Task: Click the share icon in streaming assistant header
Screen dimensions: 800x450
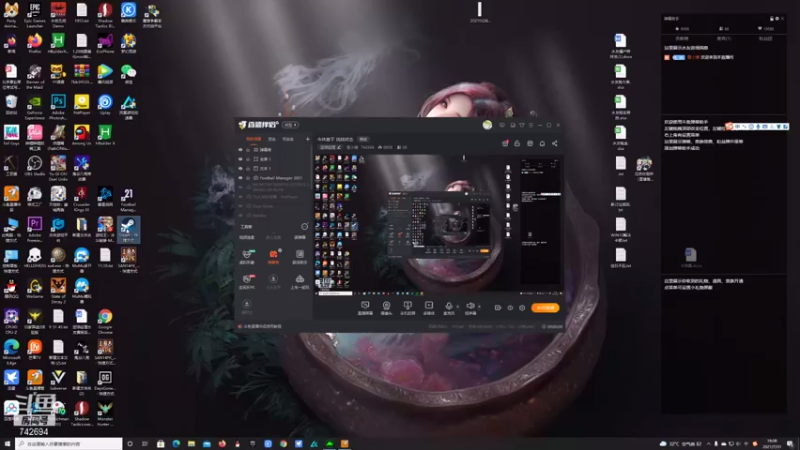Action: (555, 143)
